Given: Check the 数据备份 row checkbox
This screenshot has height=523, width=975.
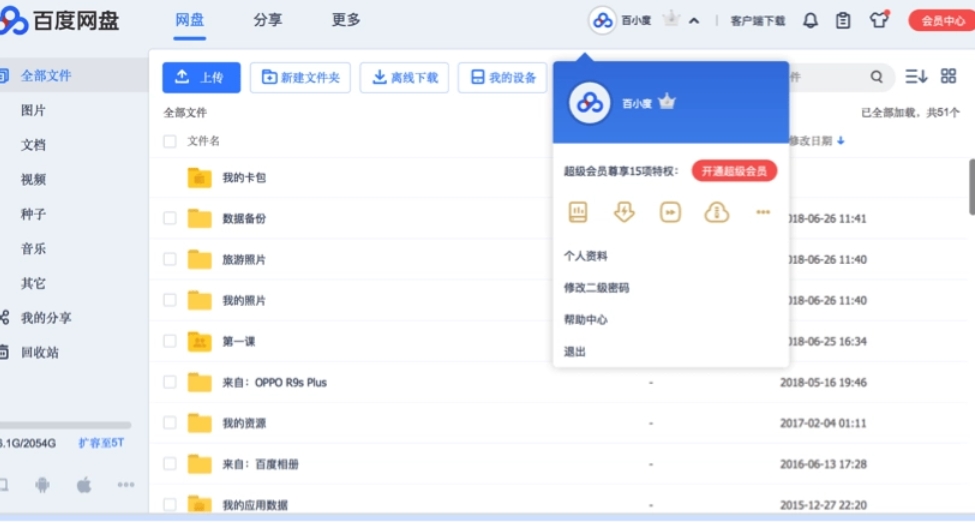Looking at the screenshot, I should [170, 218].
